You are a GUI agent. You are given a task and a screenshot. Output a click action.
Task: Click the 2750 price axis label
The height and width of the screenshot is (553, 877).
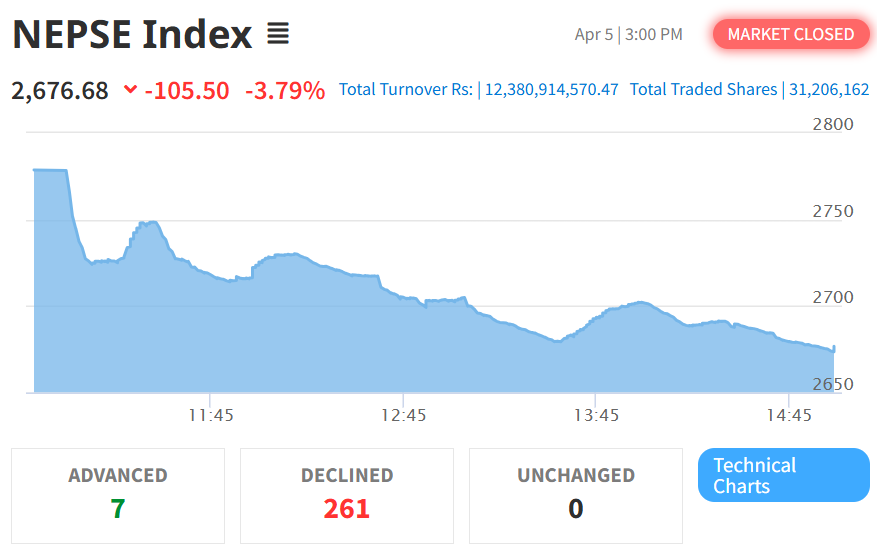(x=832, y=211)
